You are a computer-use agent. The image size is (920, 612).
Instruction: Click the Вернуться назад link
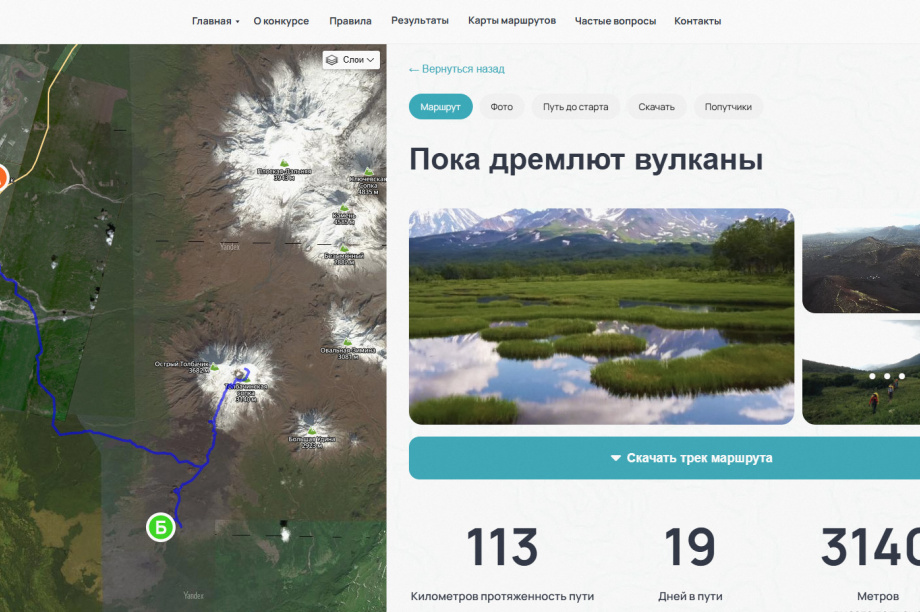(456, 69)
